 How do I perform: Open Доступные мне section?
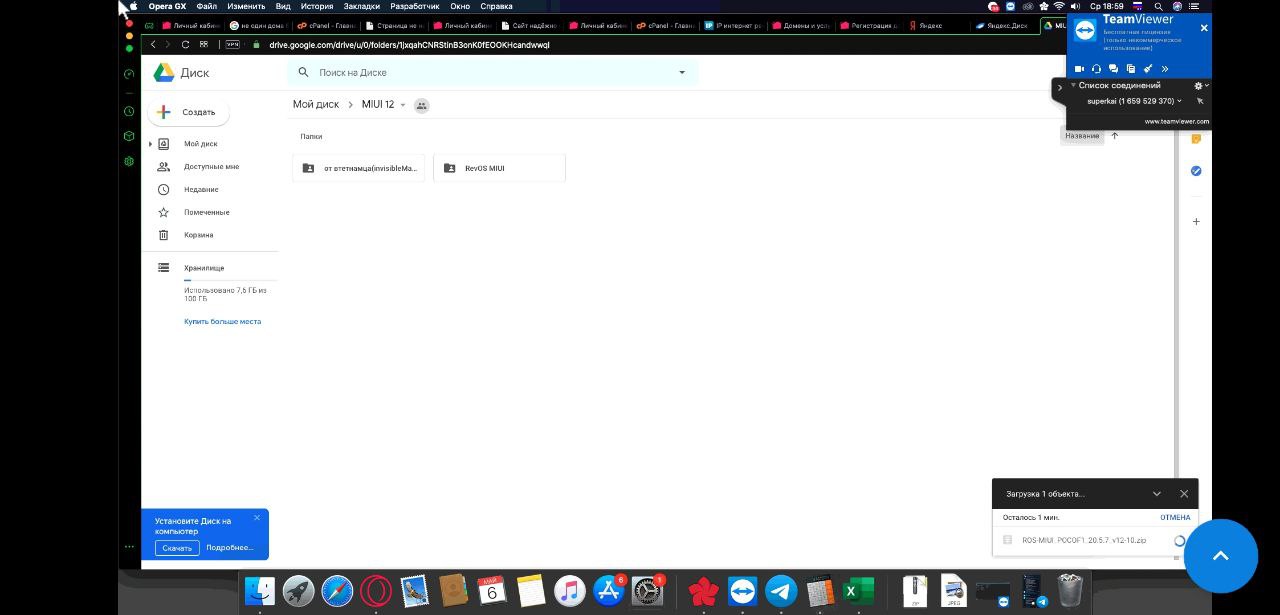click(x=211, y=167)
